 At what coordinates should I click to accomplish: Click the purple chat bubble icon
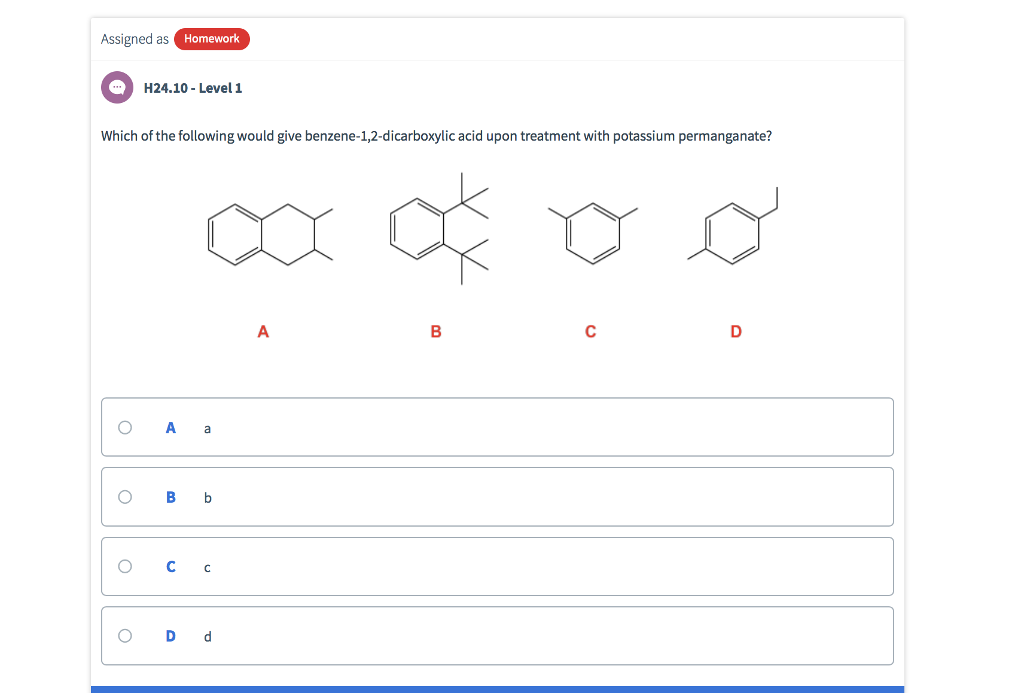118,88
